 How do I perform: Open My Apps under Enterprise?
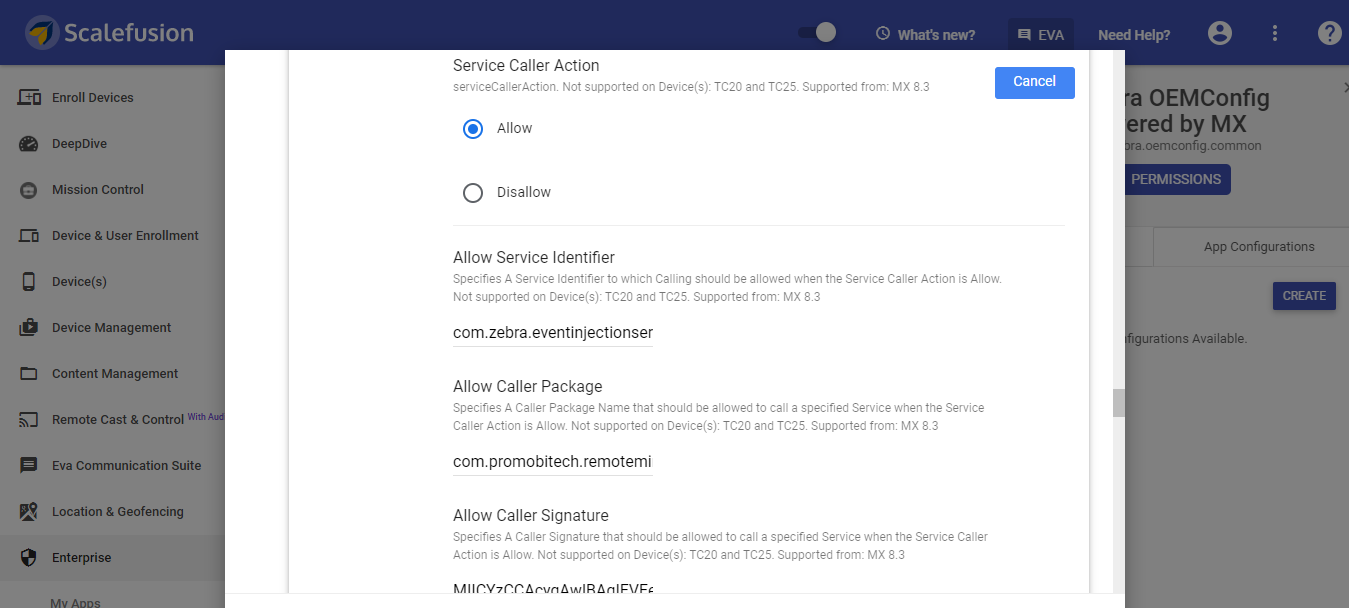(75, 602)
